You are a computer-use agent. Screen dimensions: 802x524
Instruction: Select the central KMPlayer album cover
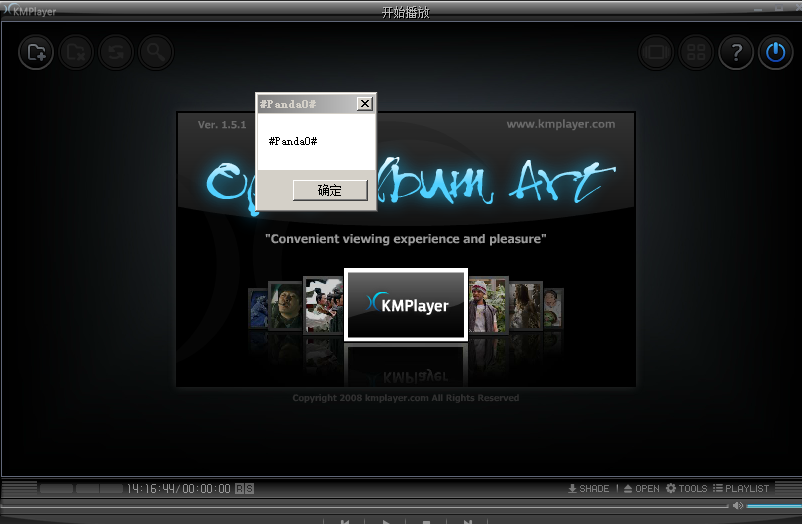coord(406,304)
